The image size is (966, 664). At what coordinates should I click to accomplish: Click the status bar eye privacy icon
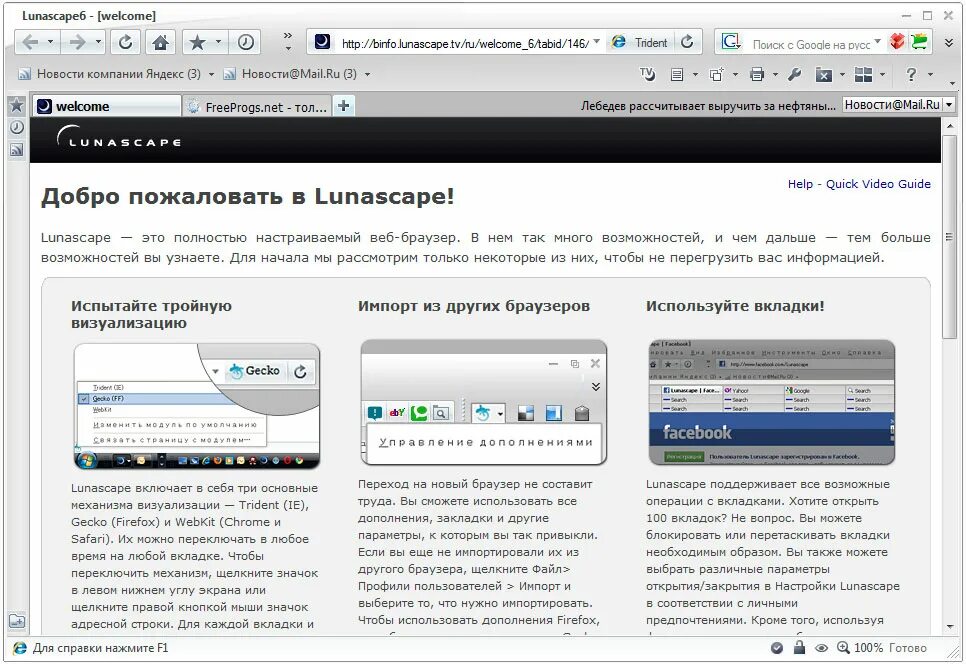pyautogui.click(x=821, y=648)
